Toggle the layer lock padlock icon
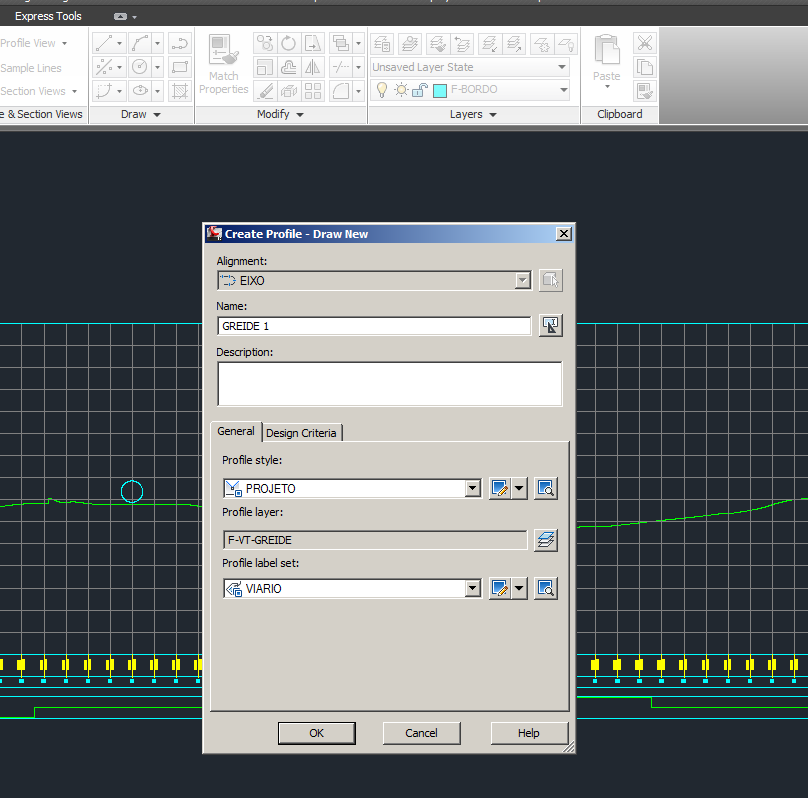 point(419,89)
